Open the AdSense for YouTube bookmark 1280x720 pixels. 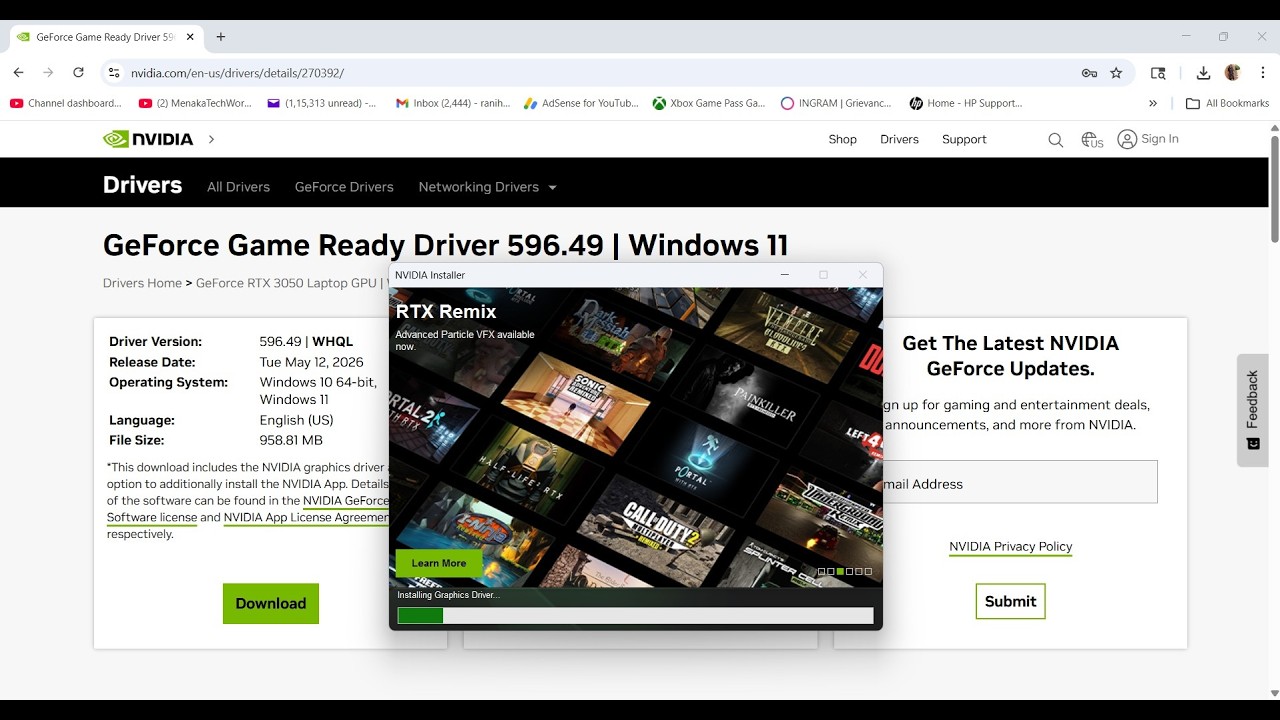tap(581, 103)
